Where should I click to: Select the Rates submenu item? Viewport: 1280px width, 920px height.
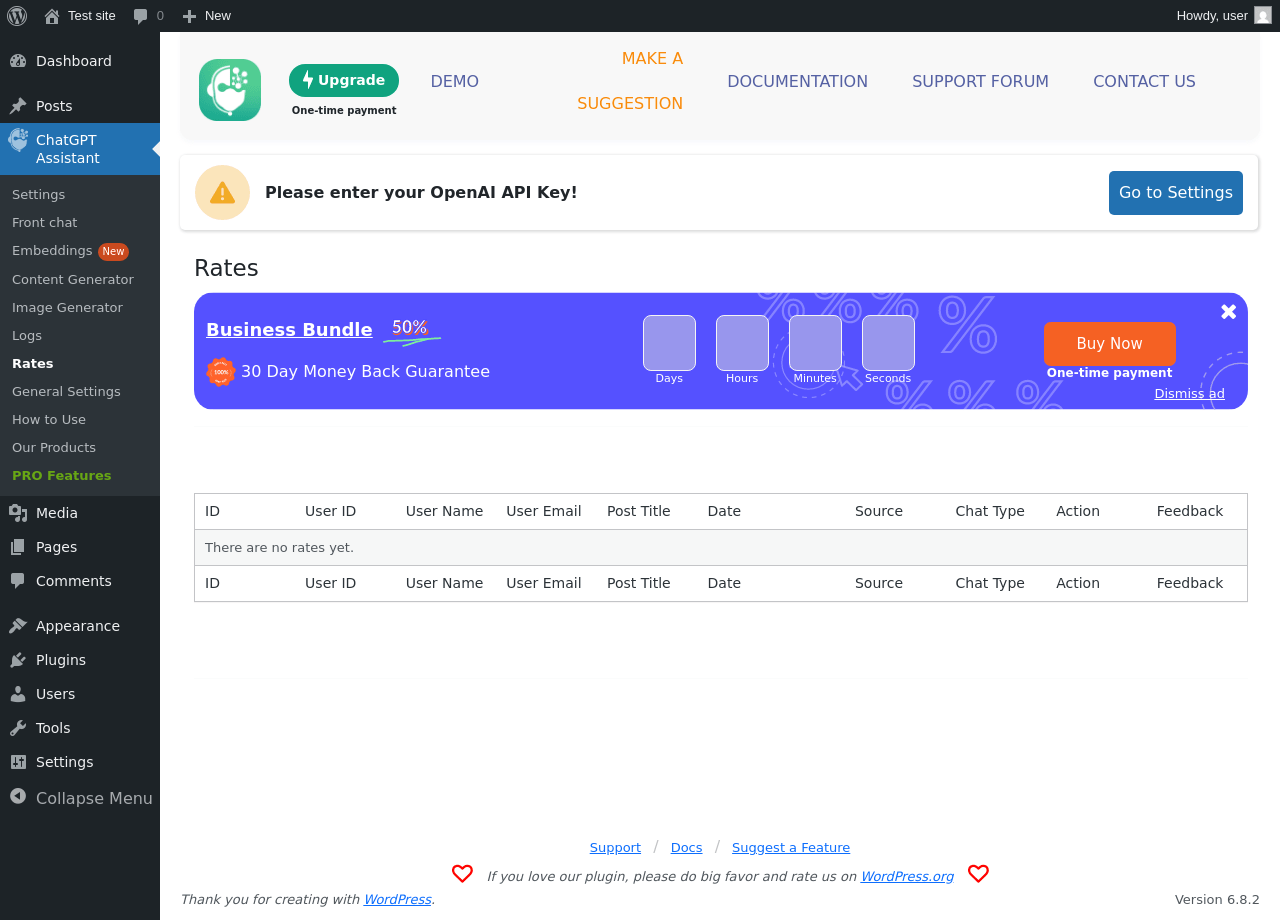33,364
